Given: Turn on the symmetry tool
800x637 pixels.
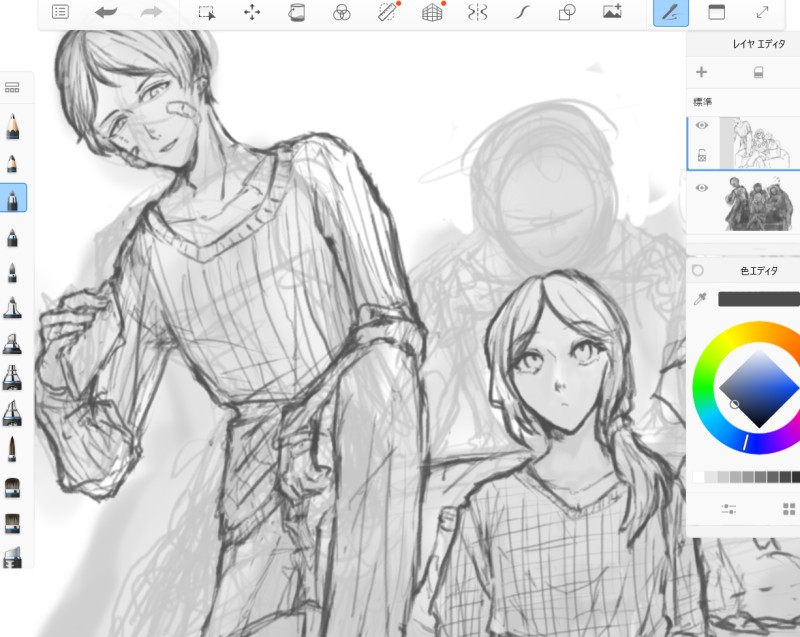Looking at the screenshot, I should click(478, 12).
